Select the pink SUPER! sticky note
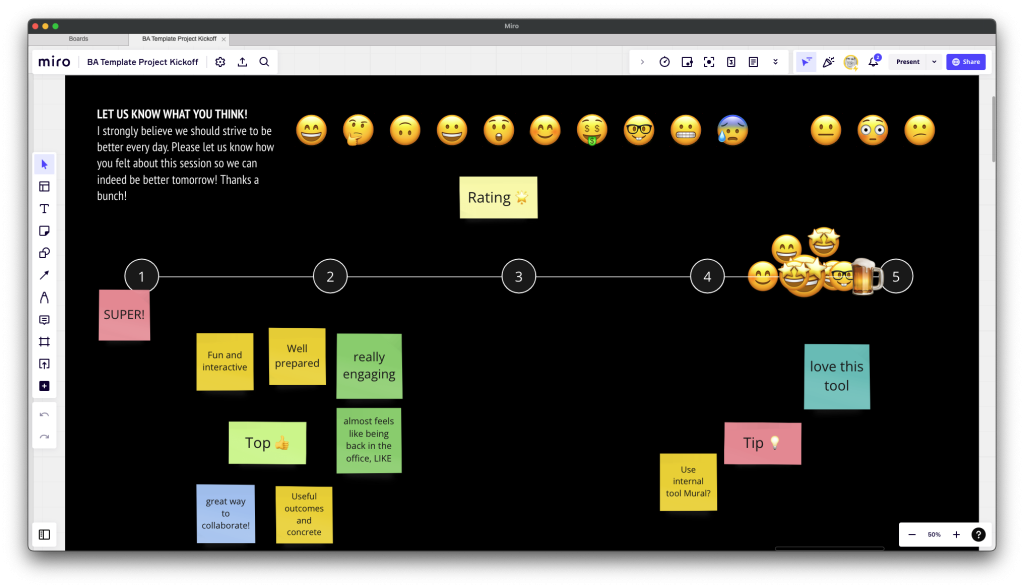The width and height of the screenshot is (1024, 588). click(x=124, y=315)
